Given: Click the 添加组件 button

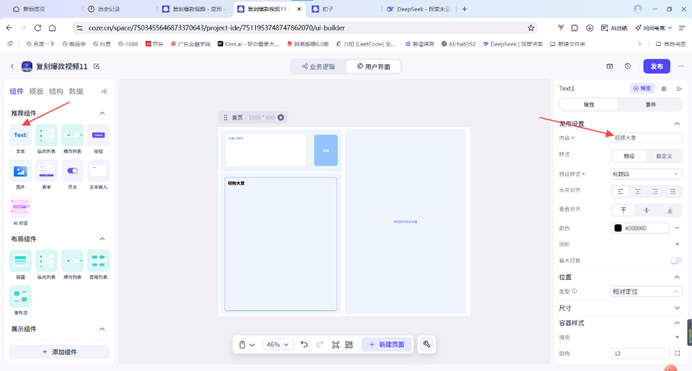Looking at the screenshot, I should click(60, 352).
